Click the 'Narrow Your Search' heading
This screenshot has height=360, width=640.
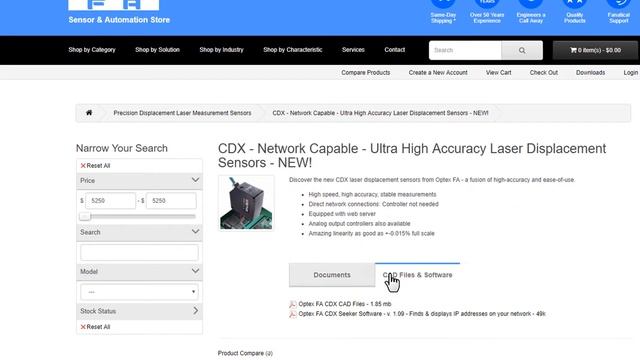[x=122, y=148]
